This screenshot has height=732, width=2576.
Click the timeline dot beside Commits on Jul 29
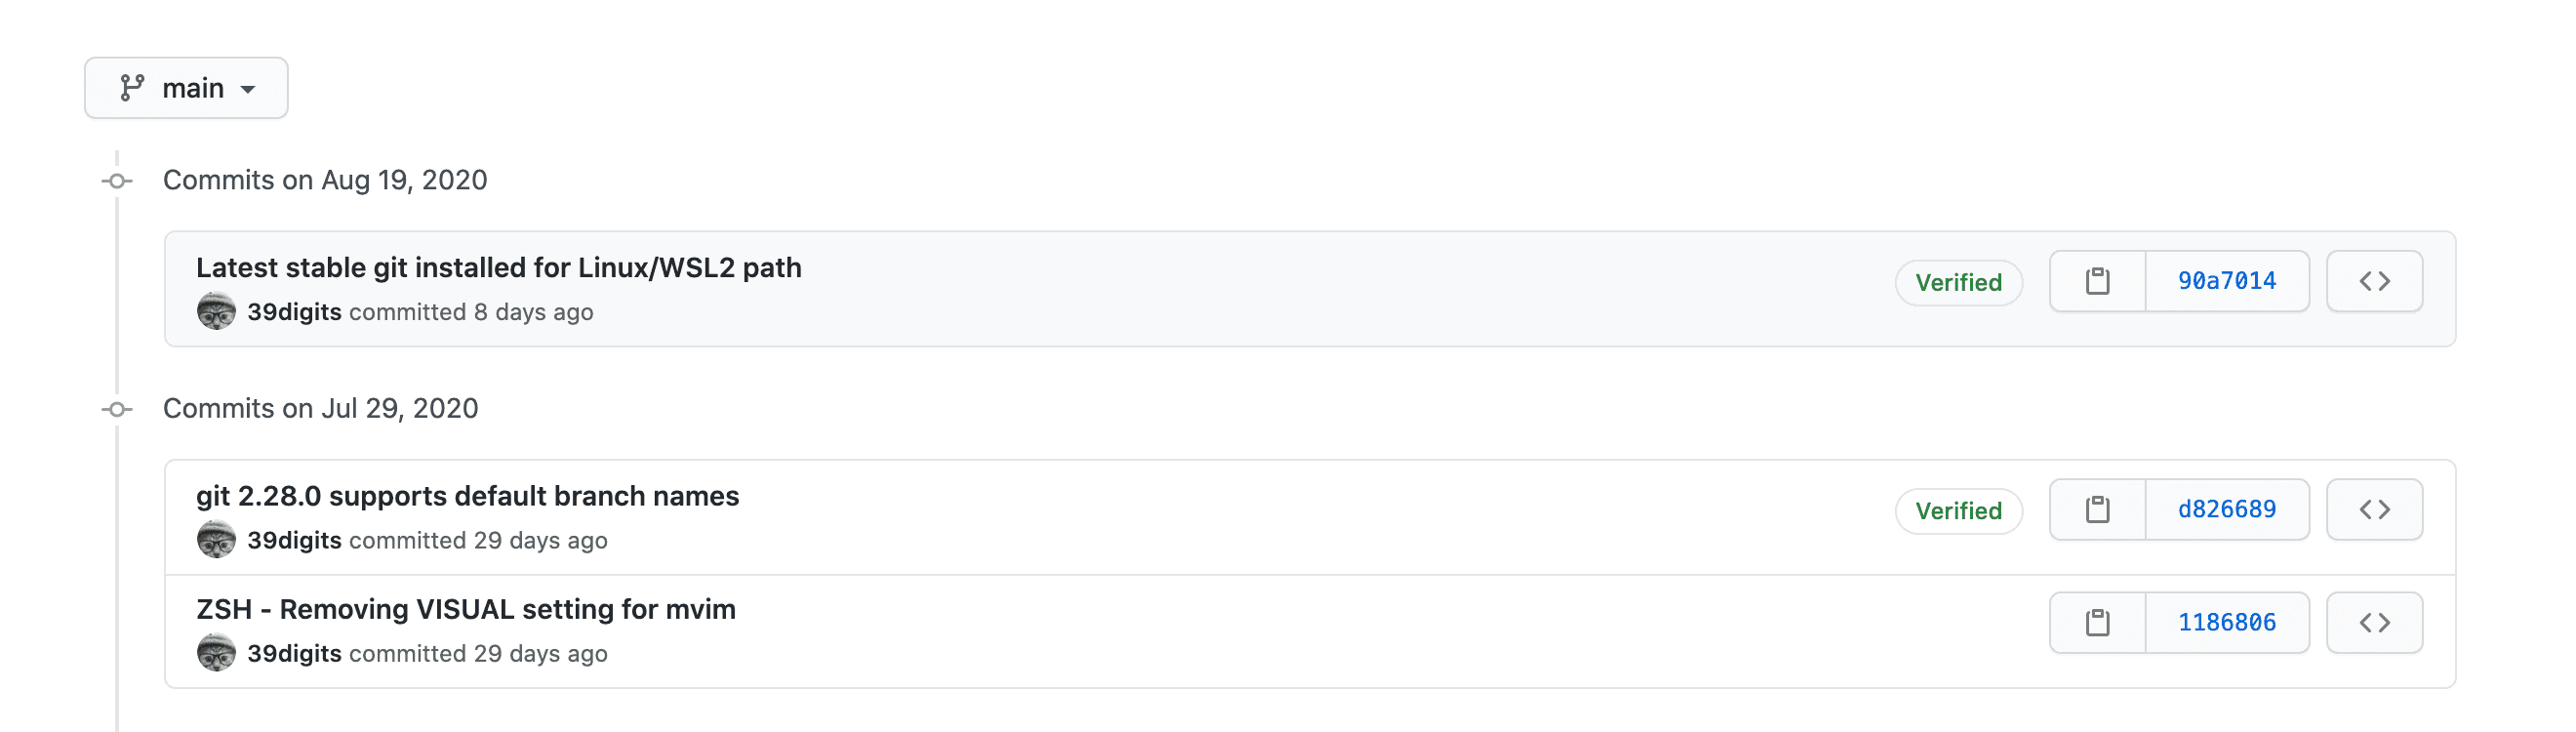119,409
